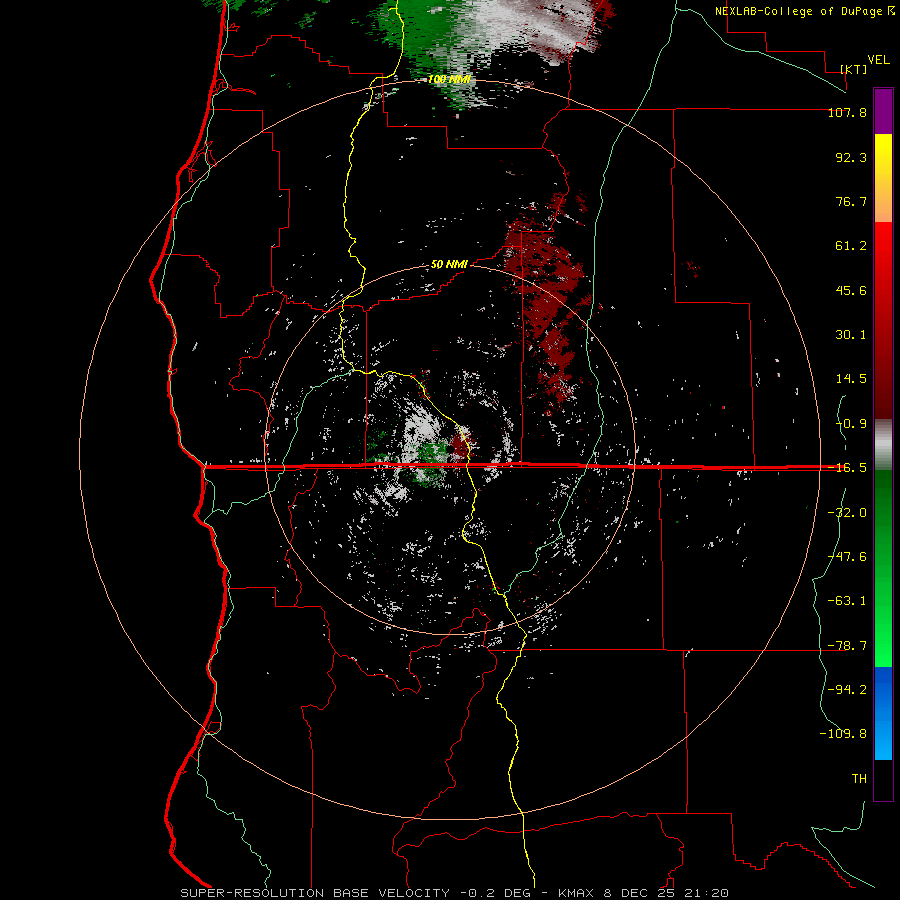Click the 107.8 legend value

(x=847, y=112)
